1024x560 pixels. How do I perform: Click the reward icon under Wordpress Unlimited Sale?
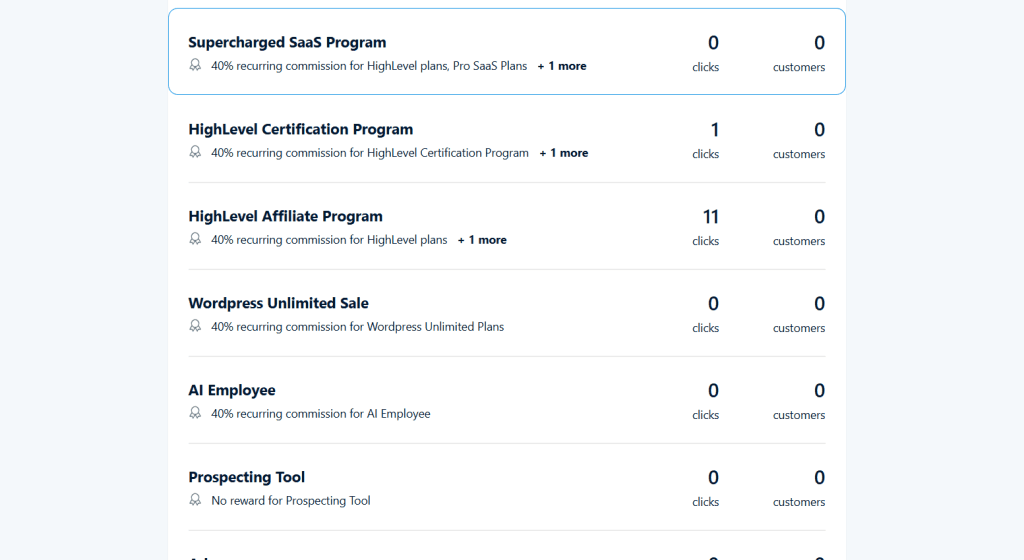point(195,326)
